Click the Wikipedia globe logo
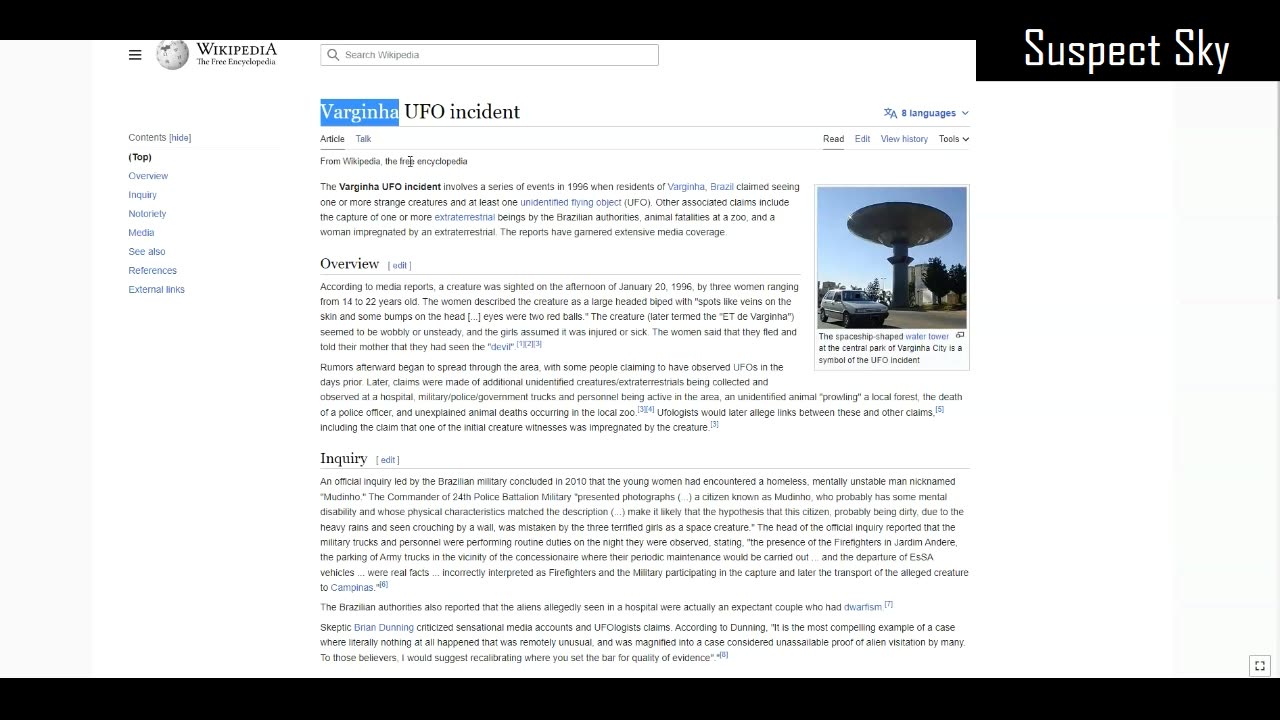Image resolution: width=1280 pixels, height=720 pixels. [172, 54]
